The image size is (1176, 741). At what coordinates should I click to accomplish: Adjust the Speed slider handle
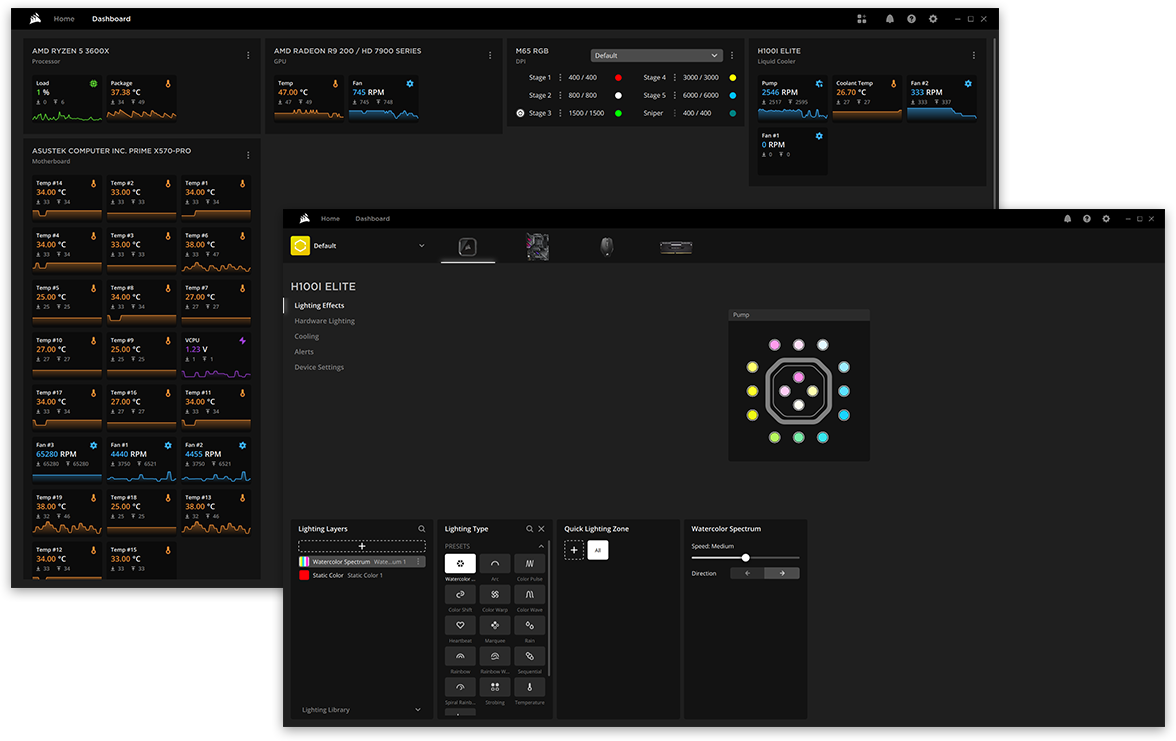click(746, 558)
